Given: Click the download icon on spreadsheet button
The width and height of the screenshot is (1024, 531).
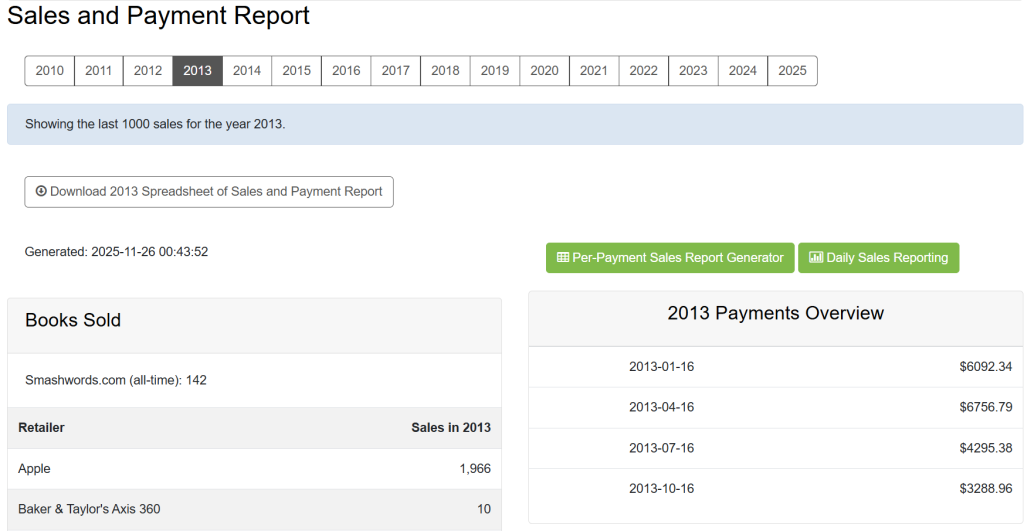Looking at the screenshot, I should [41, 192].
